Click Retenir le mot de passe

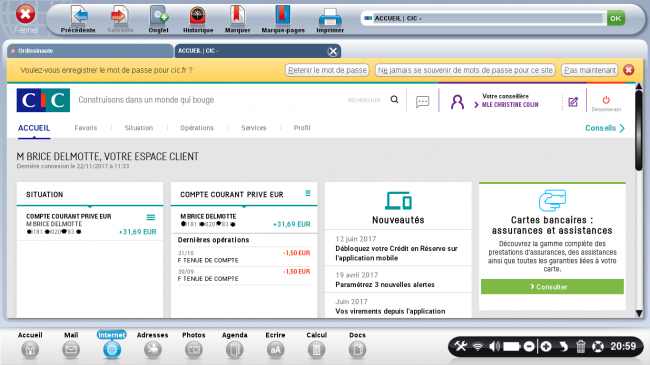click(x=327, y=70)
